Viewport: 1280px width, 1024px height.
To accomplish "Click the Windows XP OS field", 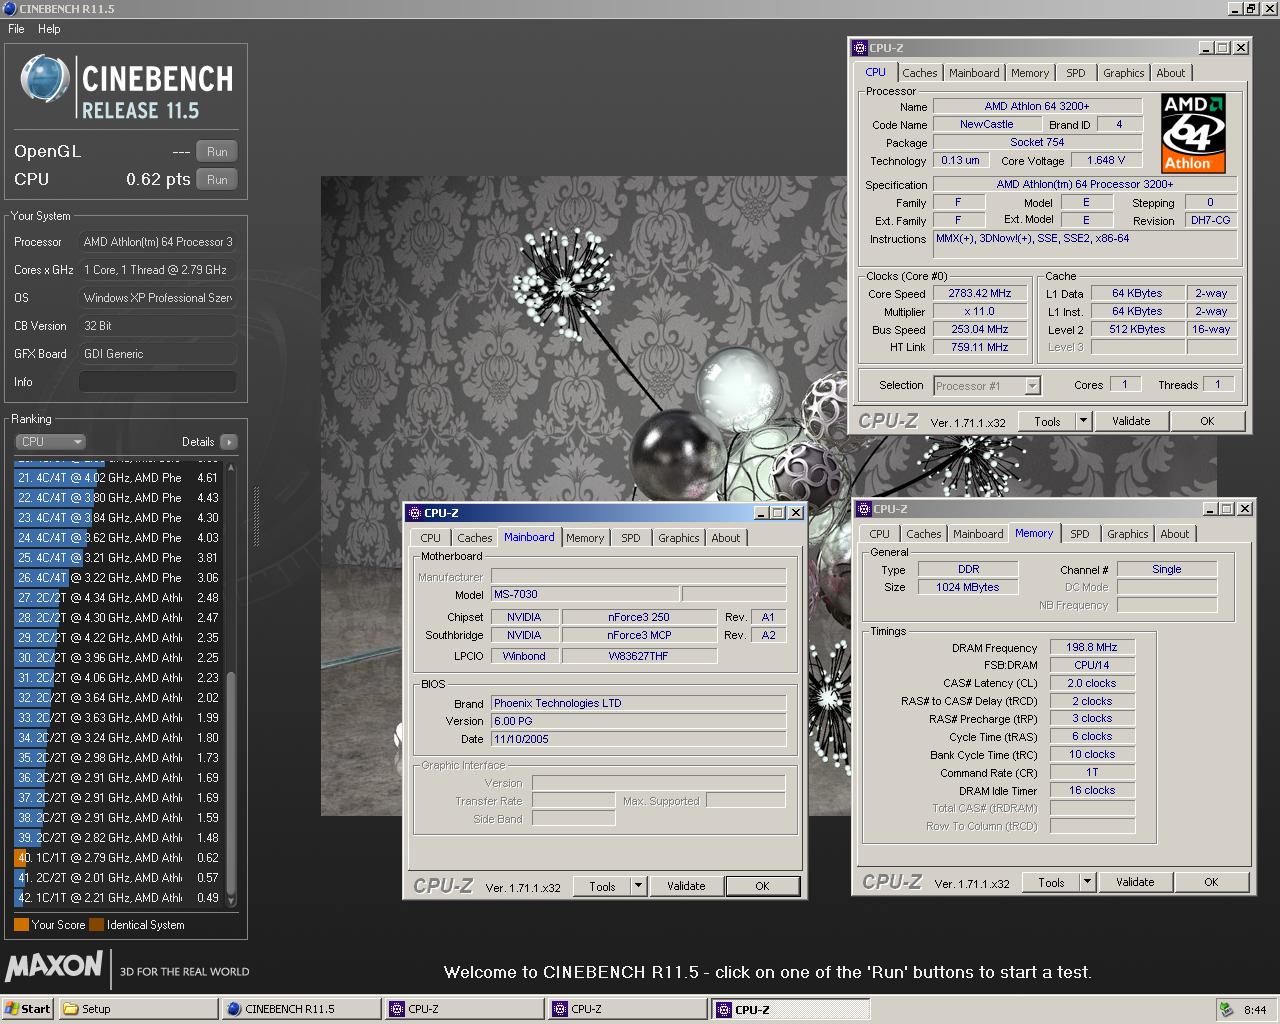I will point(158,298).
